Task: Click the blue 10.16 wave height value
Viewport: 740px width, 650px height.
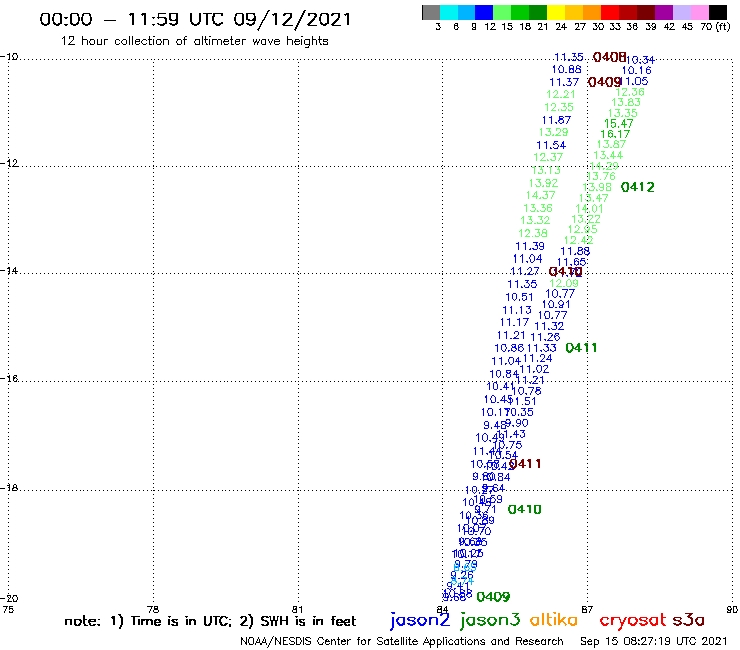Action: click(x=636, y=70)
